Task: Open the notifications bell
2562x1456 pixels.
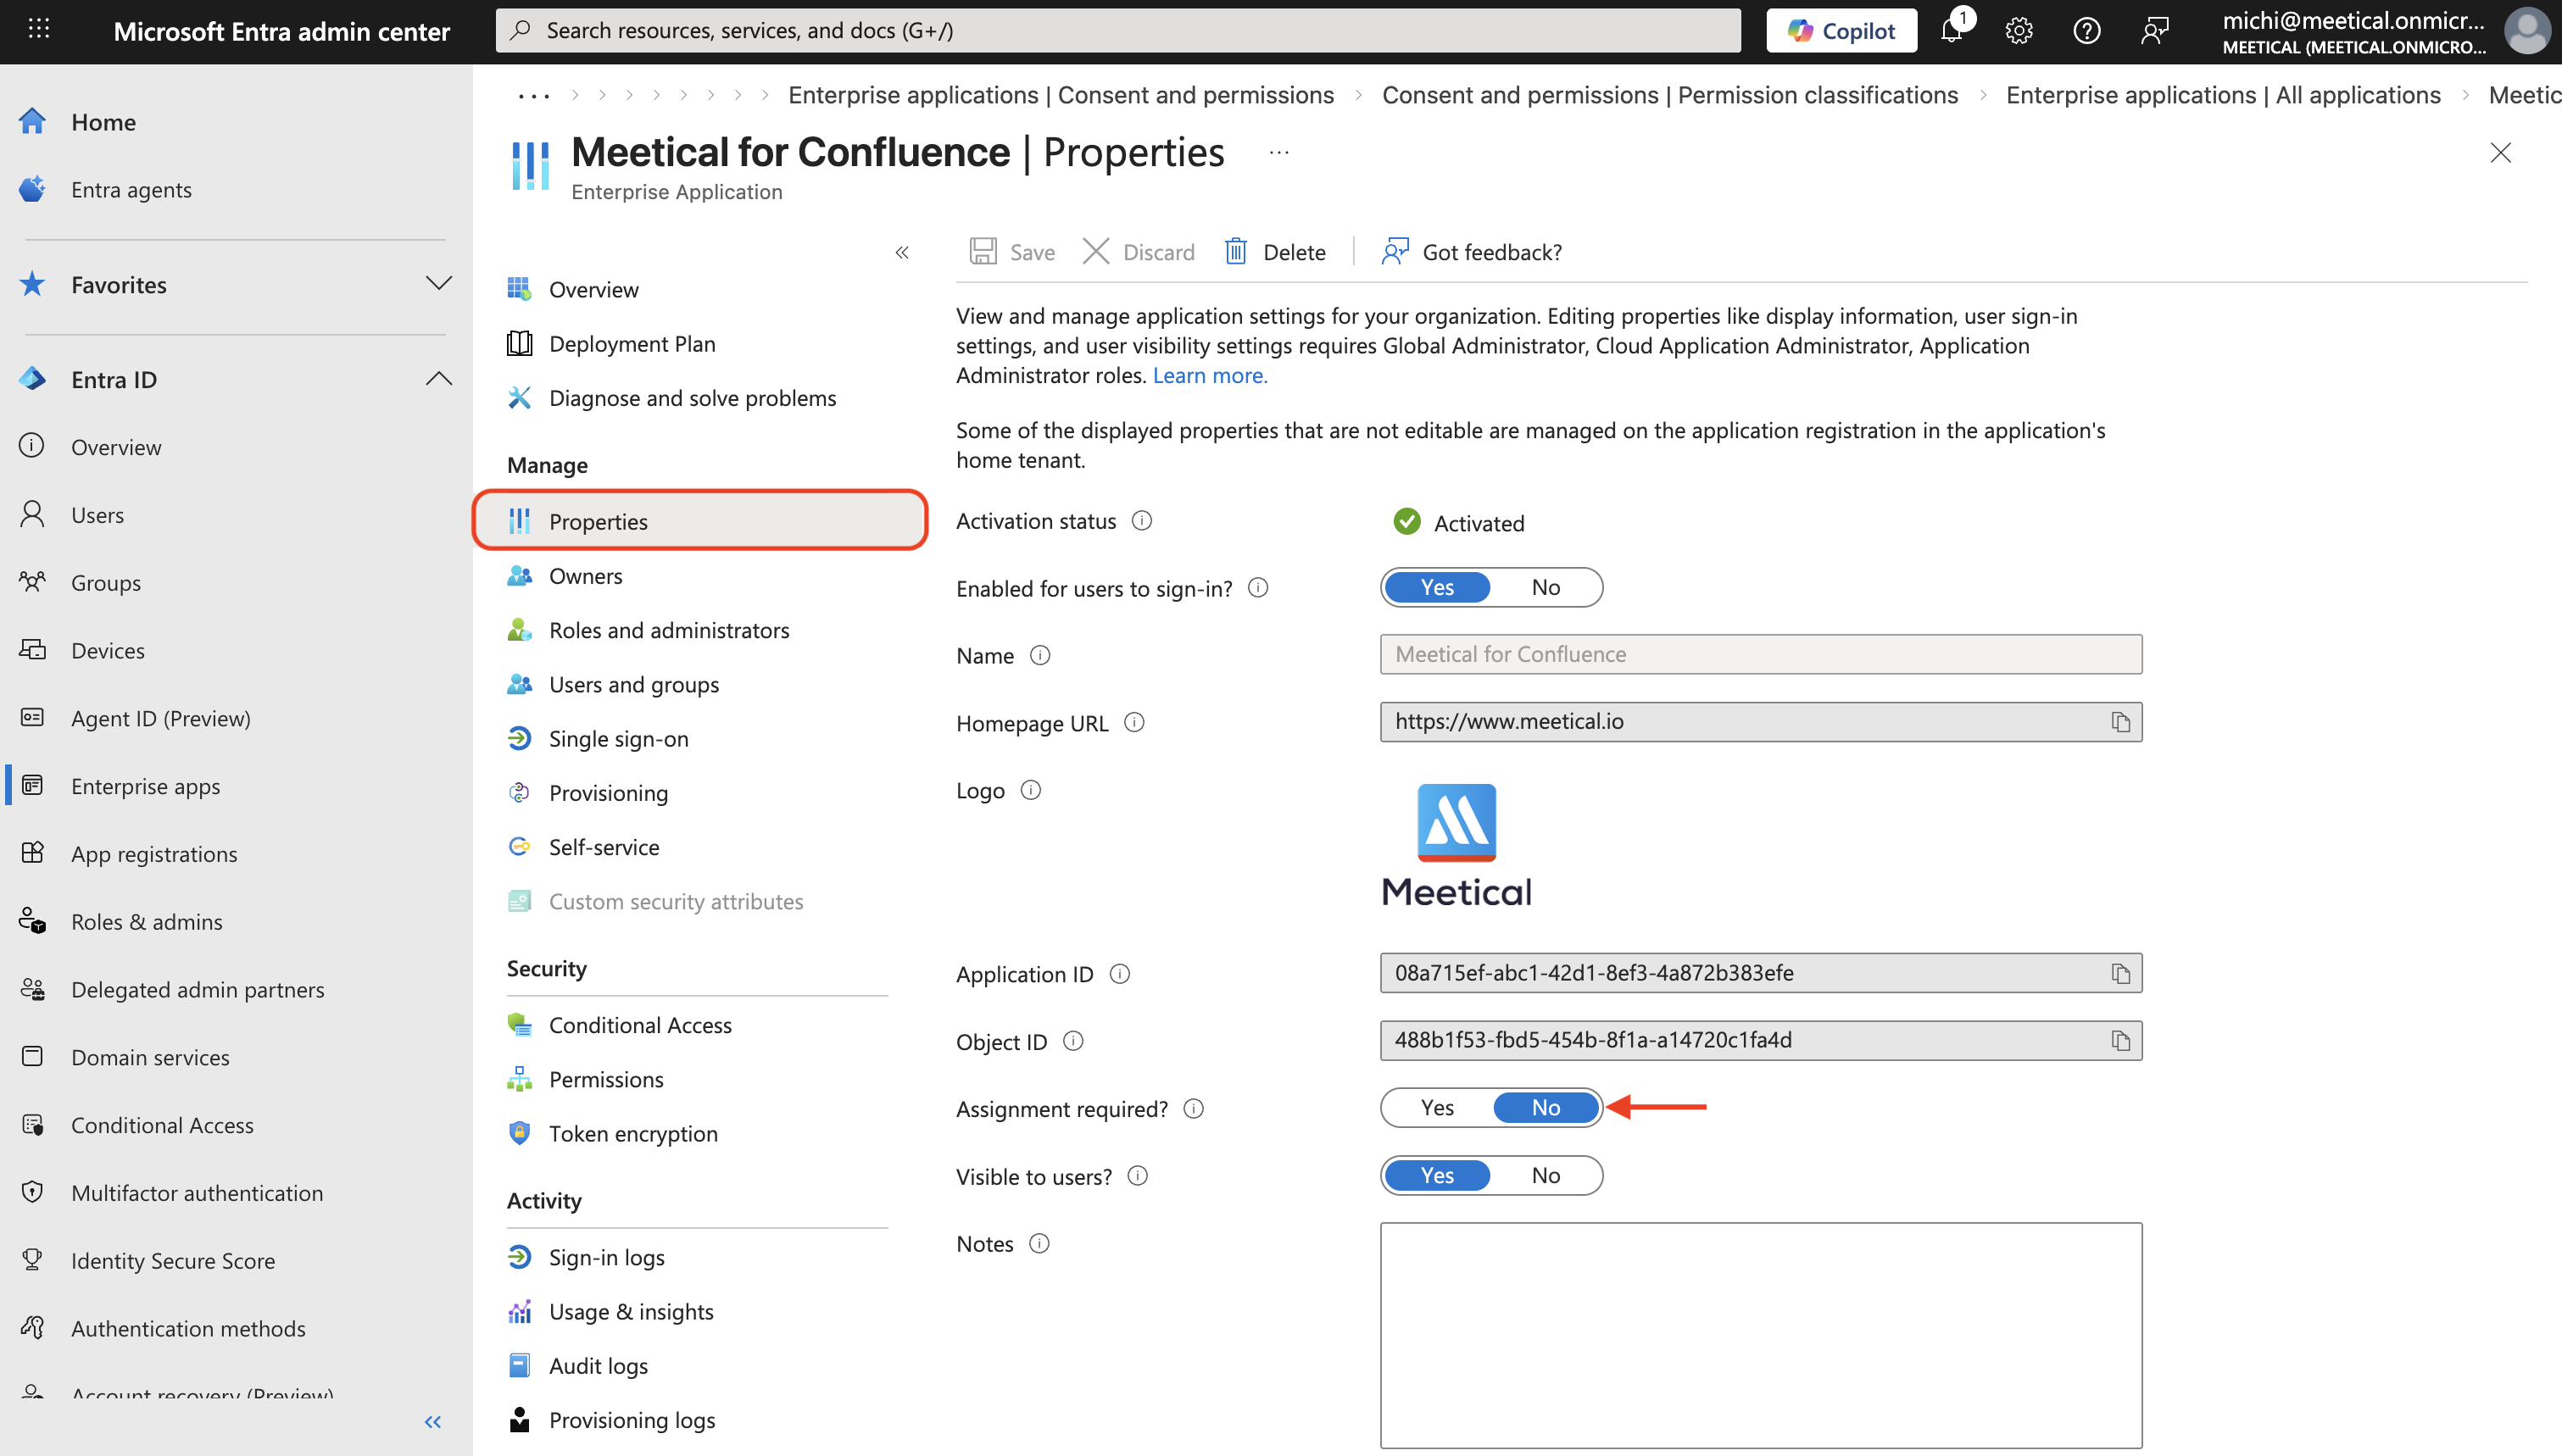Action: [x=1951, y=30]
